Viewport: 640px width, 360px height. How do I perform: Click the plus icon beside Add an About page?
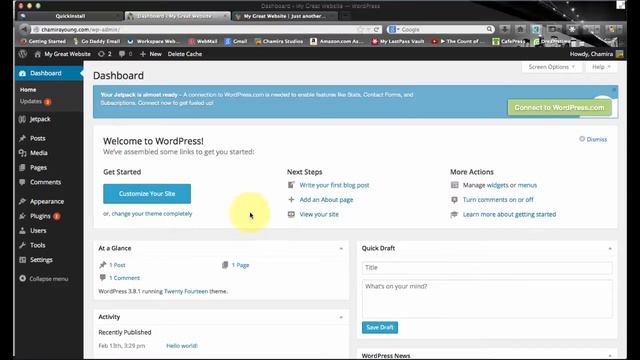[291, 200]
